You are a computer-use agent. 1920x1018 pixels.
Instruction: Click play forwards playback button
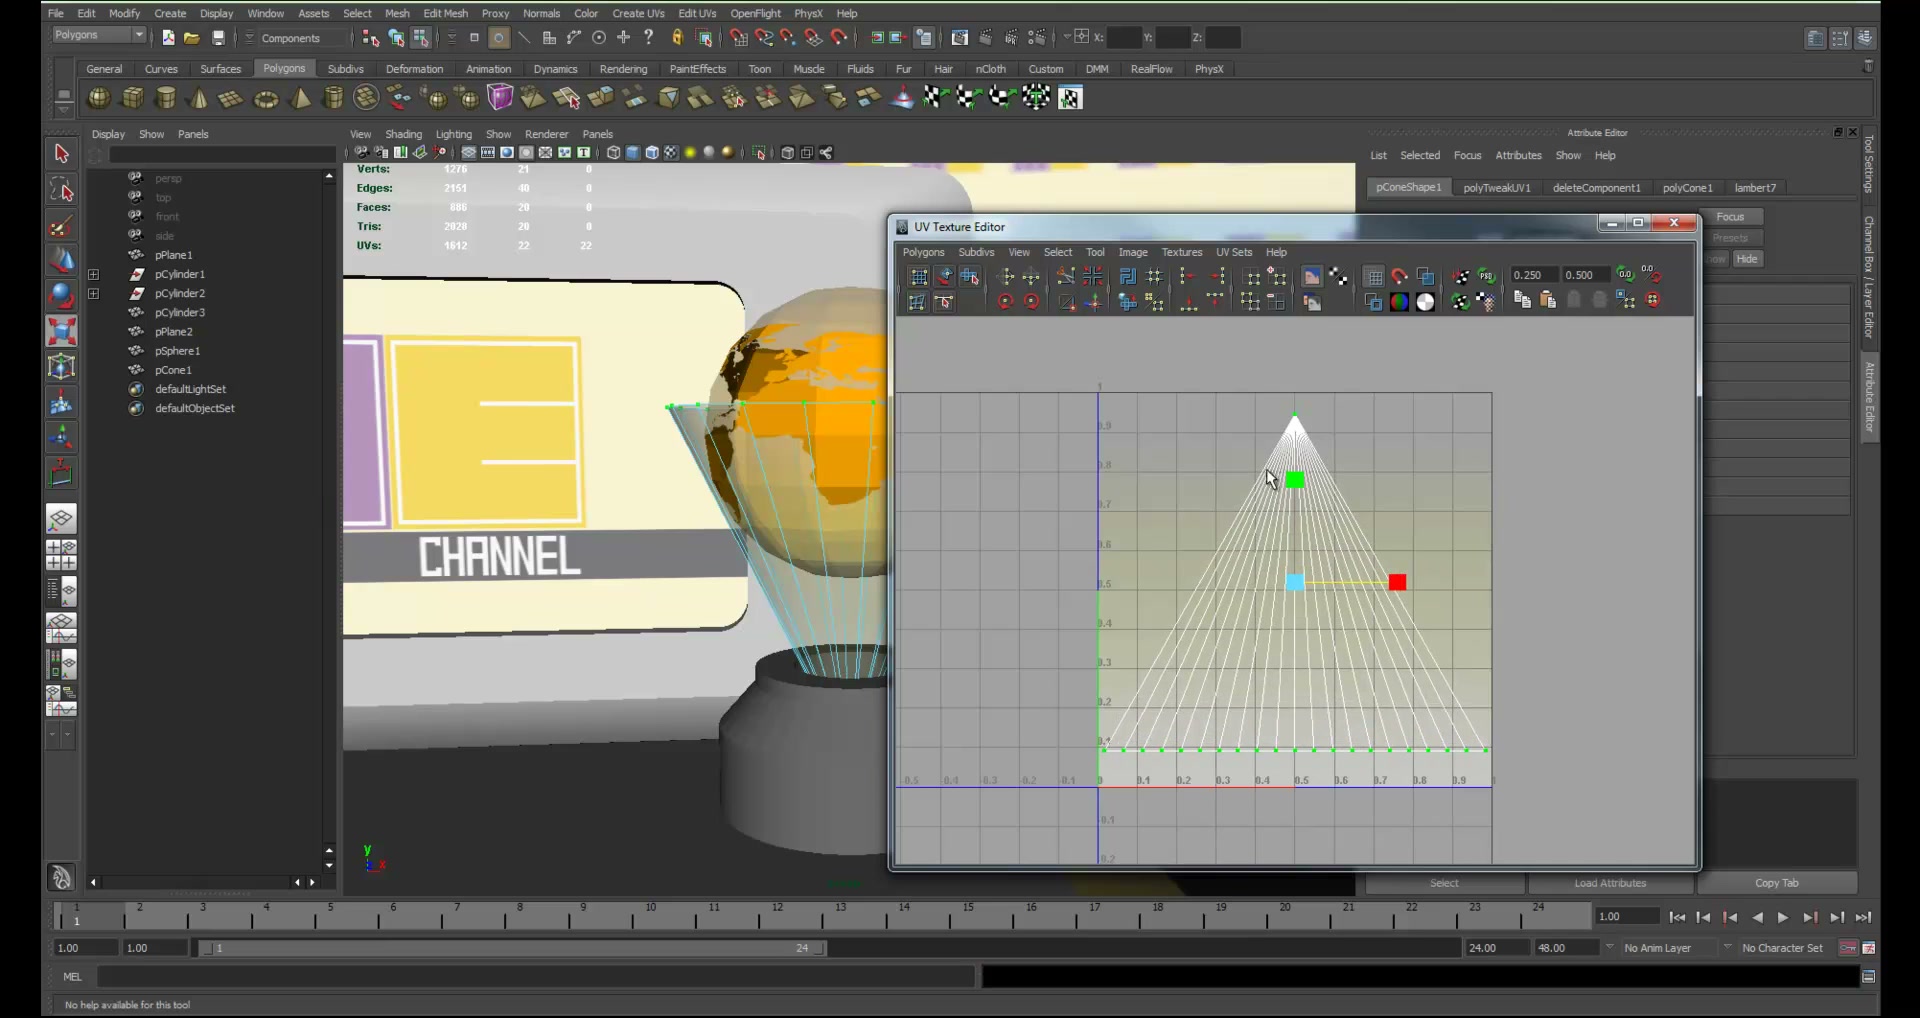(x=1783, y=918)
